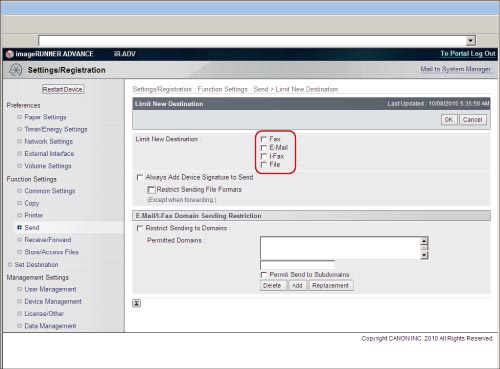Enable the Fax limit checkbox
Image resolution: width=500 pixels, height=369 pixels.
264,139
